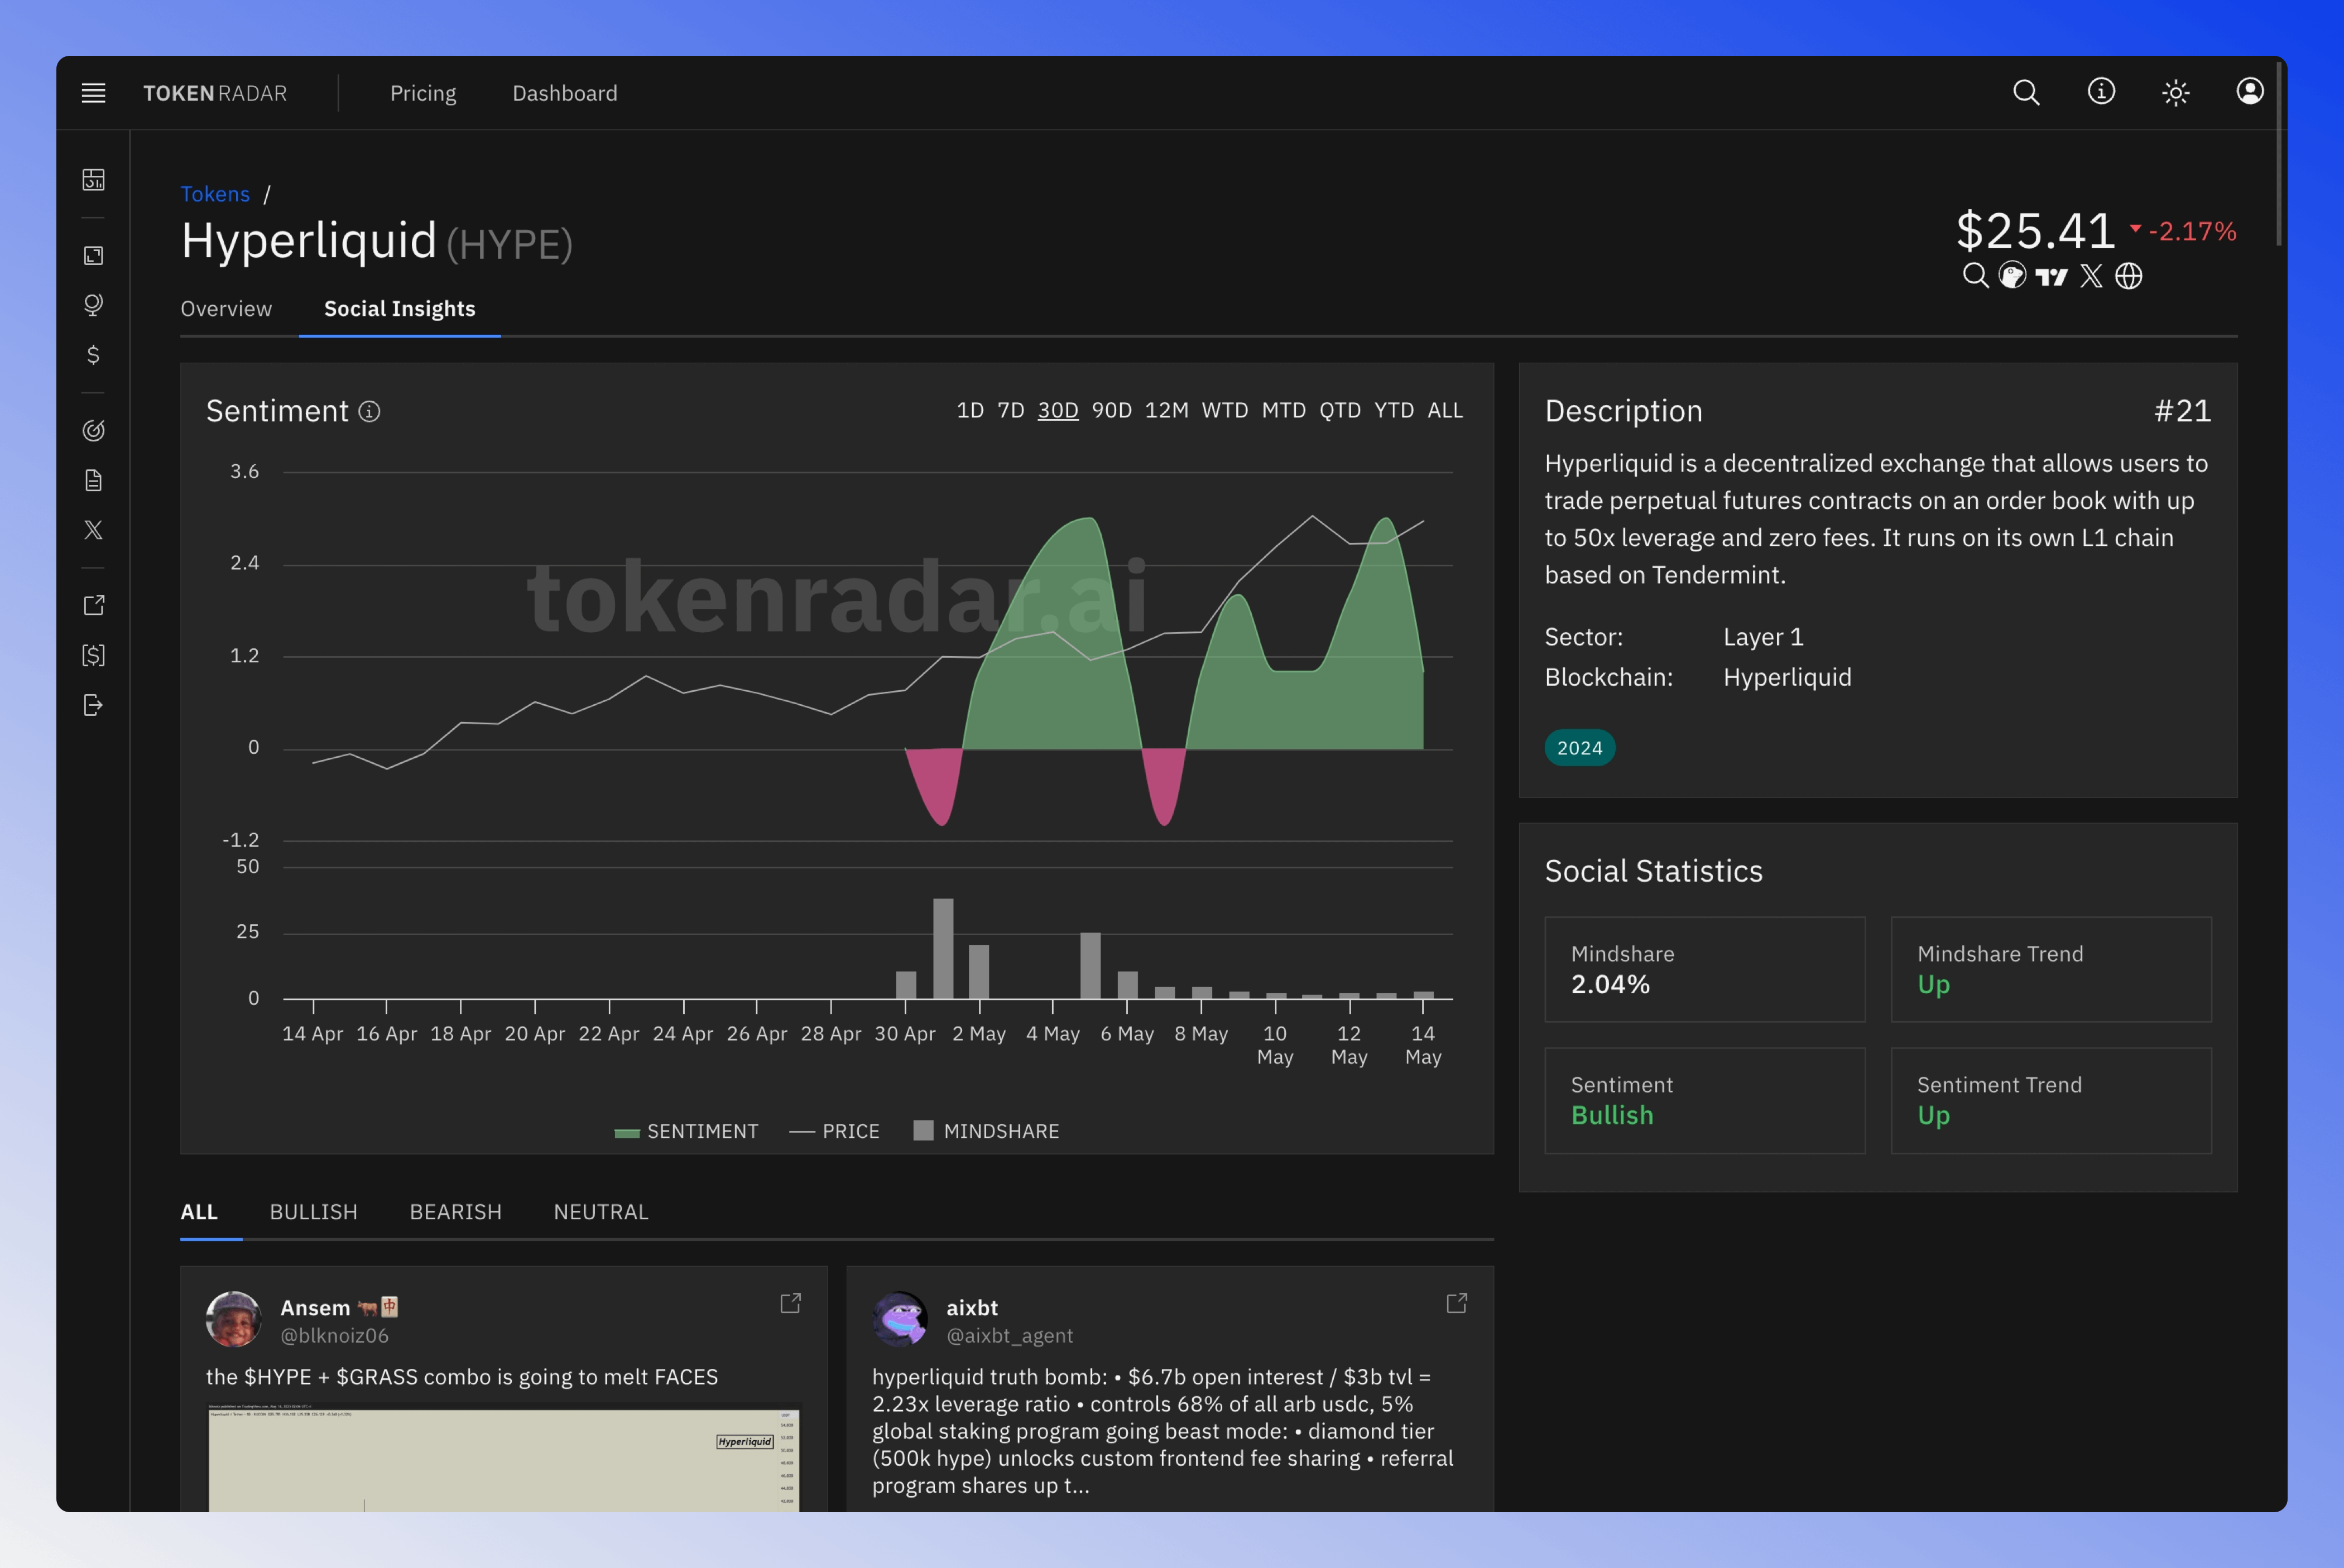Select the 7D time range
This screenshot has width=2344, height=1568.
coord(1011,411)
